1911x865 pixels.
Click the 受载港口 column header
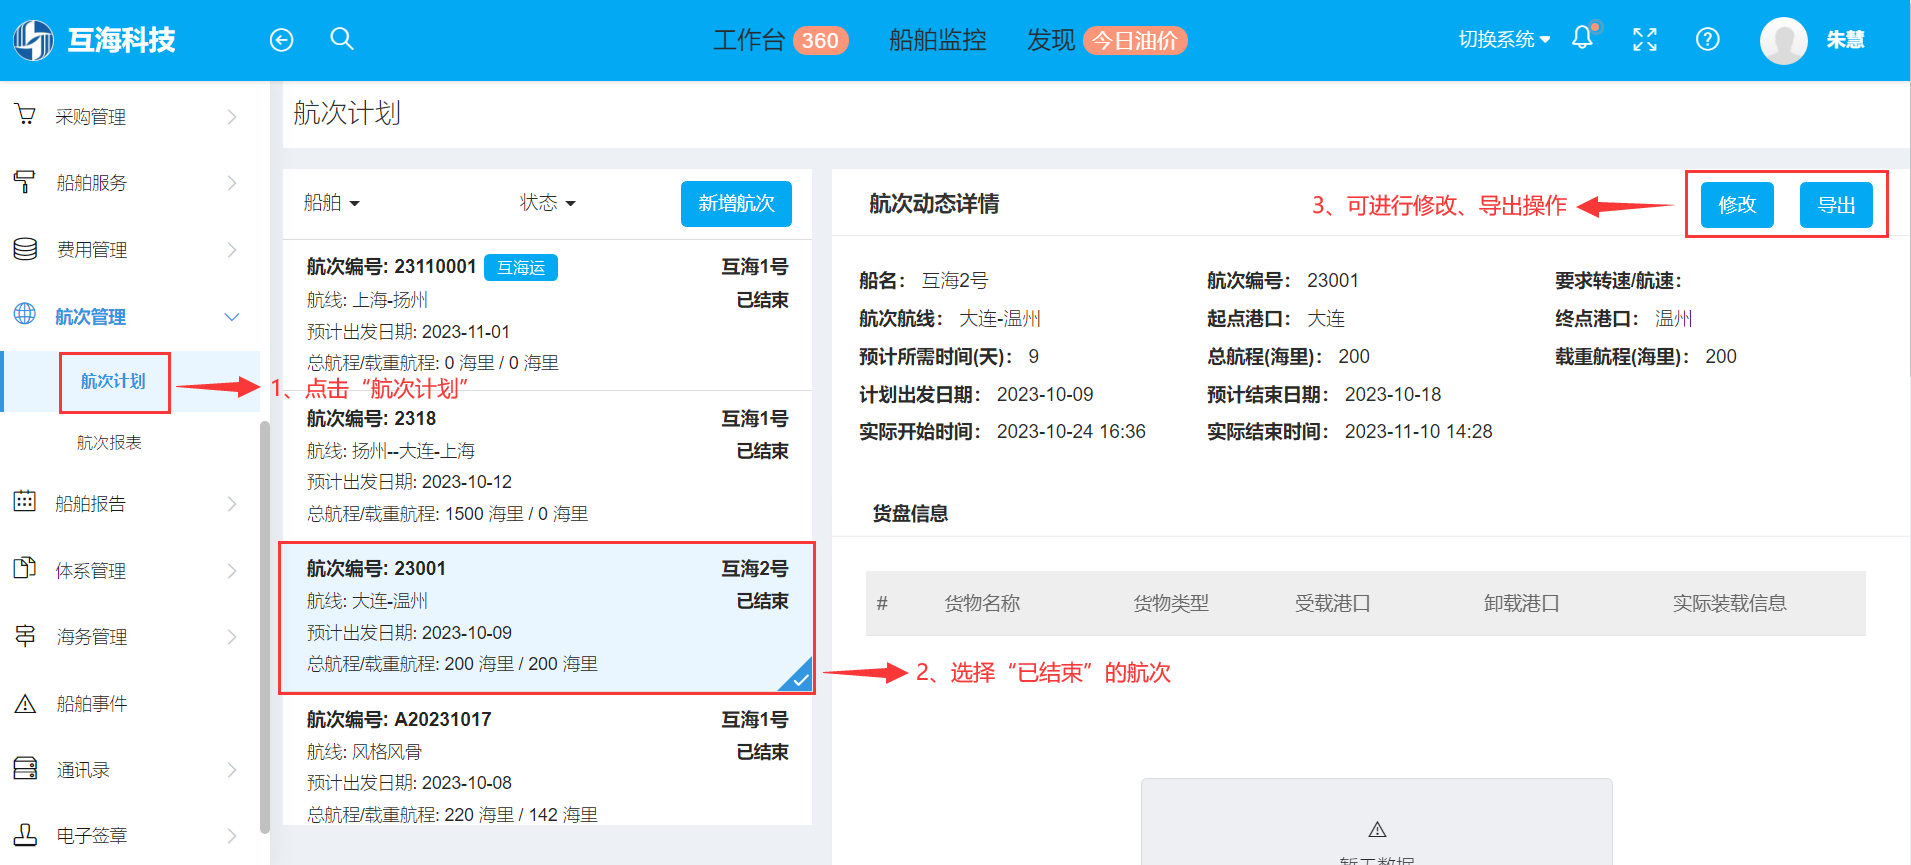tap(1333, 603)
